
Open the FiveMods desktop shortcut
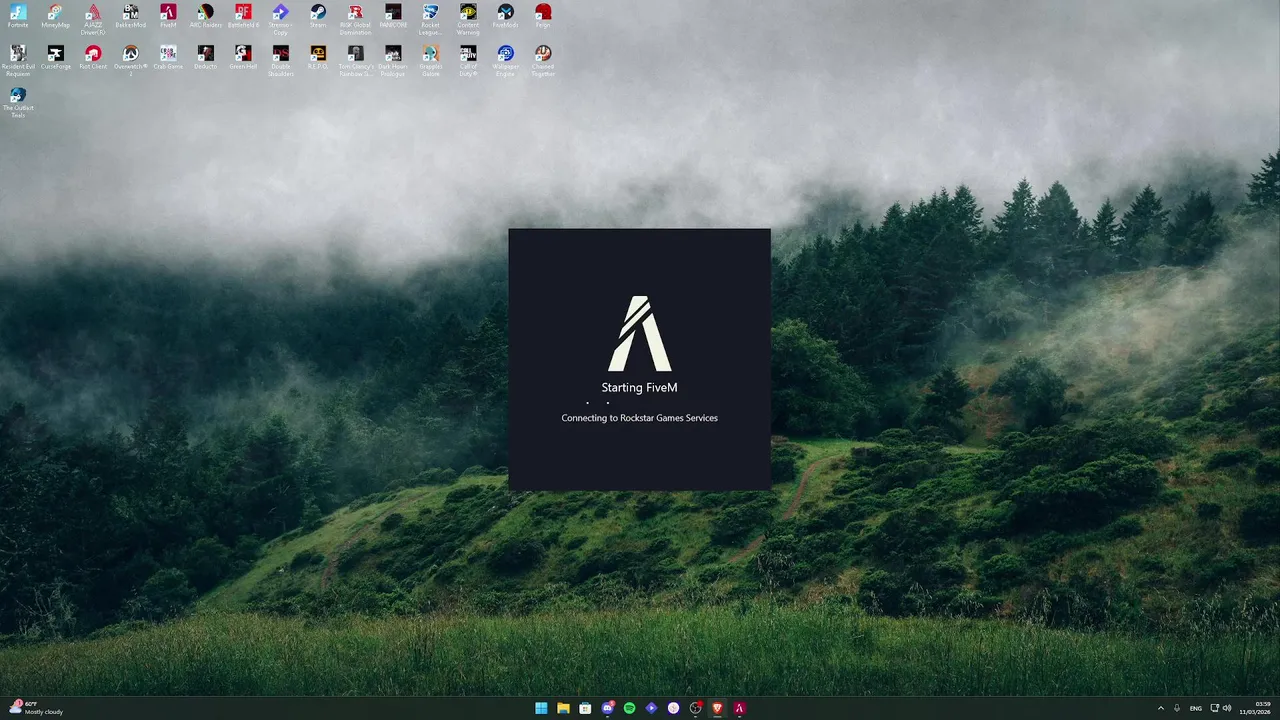pos(505,16)
